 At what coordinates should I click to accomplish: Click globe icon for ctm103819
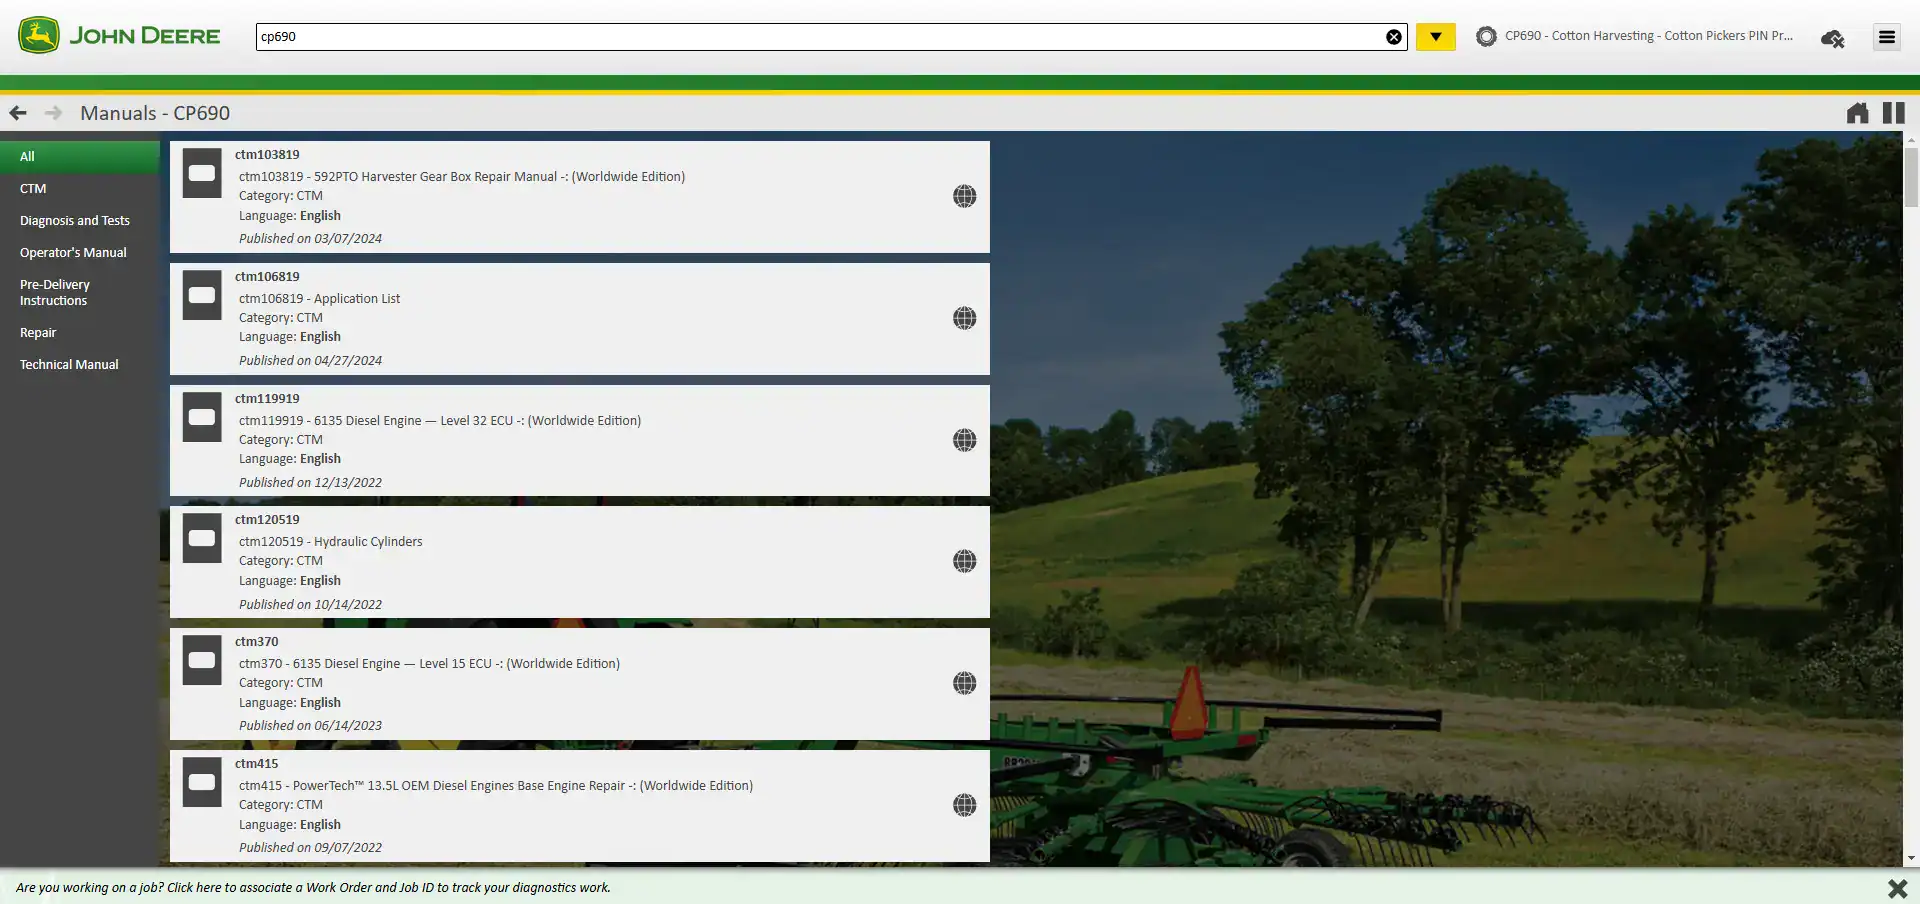[x=964, y=196]
